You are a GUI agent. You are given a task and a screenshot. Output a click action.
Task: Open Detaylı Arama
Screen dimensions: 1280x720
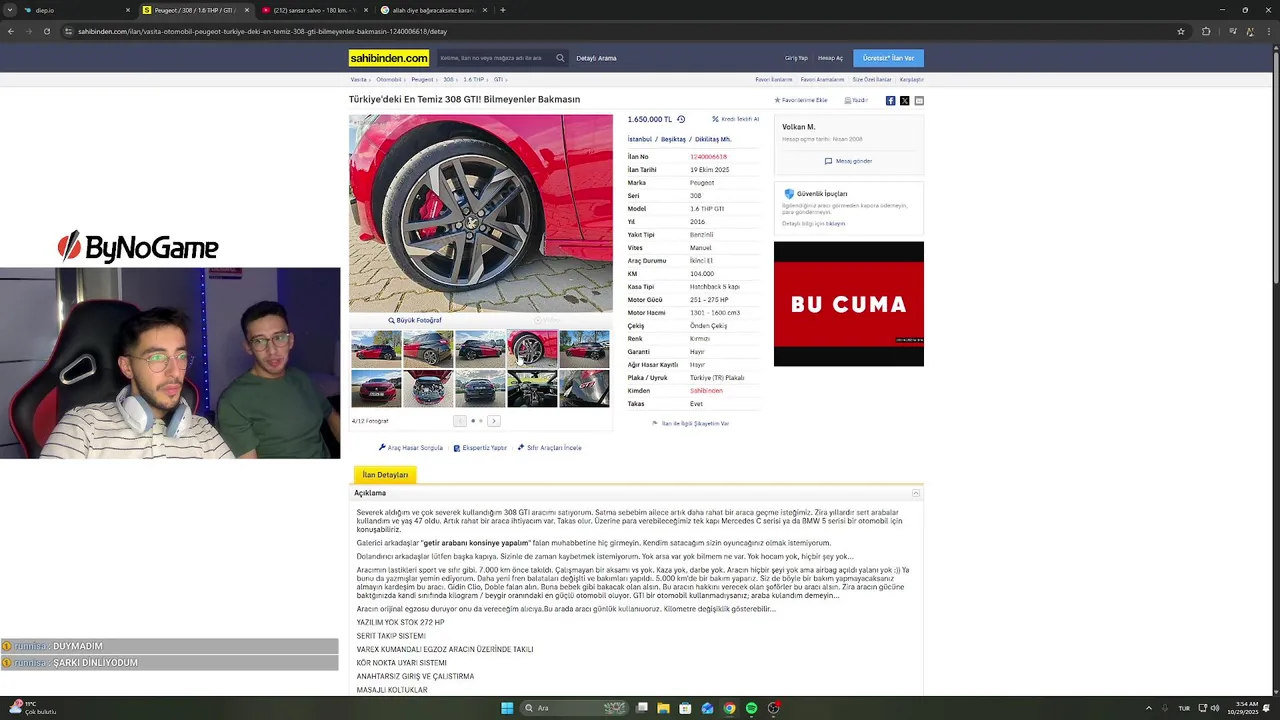click(x=596, y=58)
